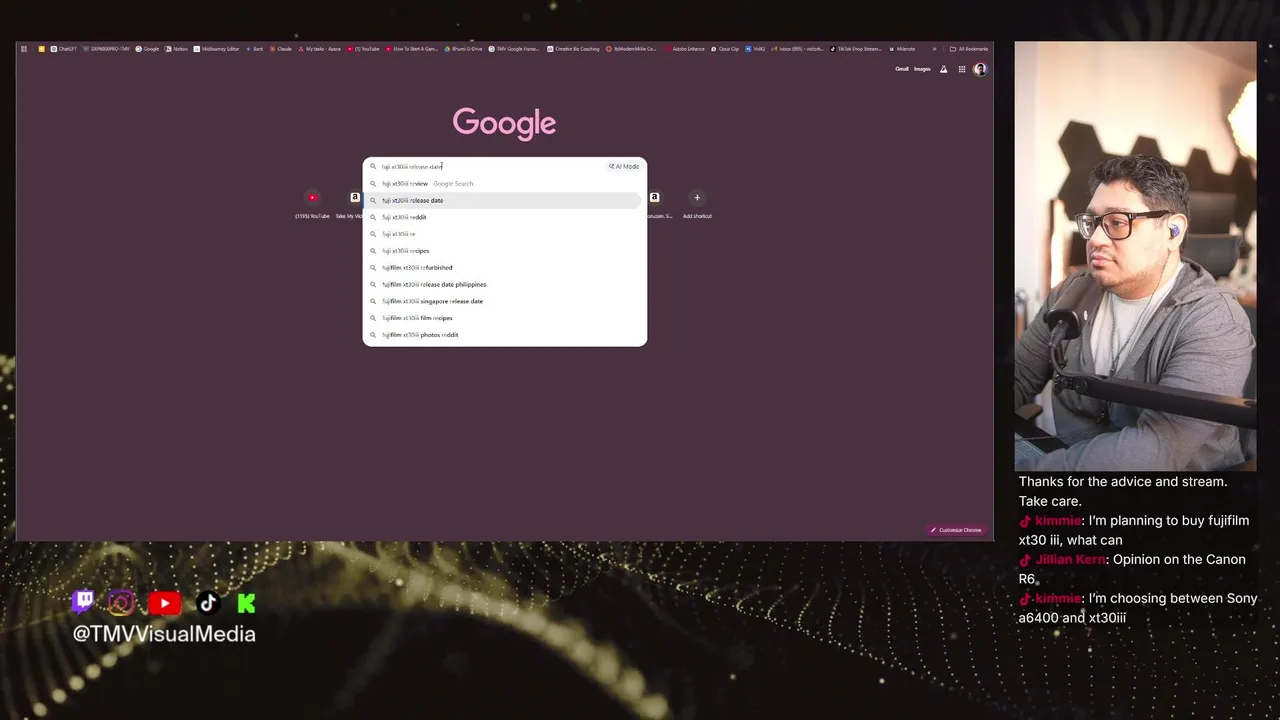Click the Instagram icon in overlay

121,602
